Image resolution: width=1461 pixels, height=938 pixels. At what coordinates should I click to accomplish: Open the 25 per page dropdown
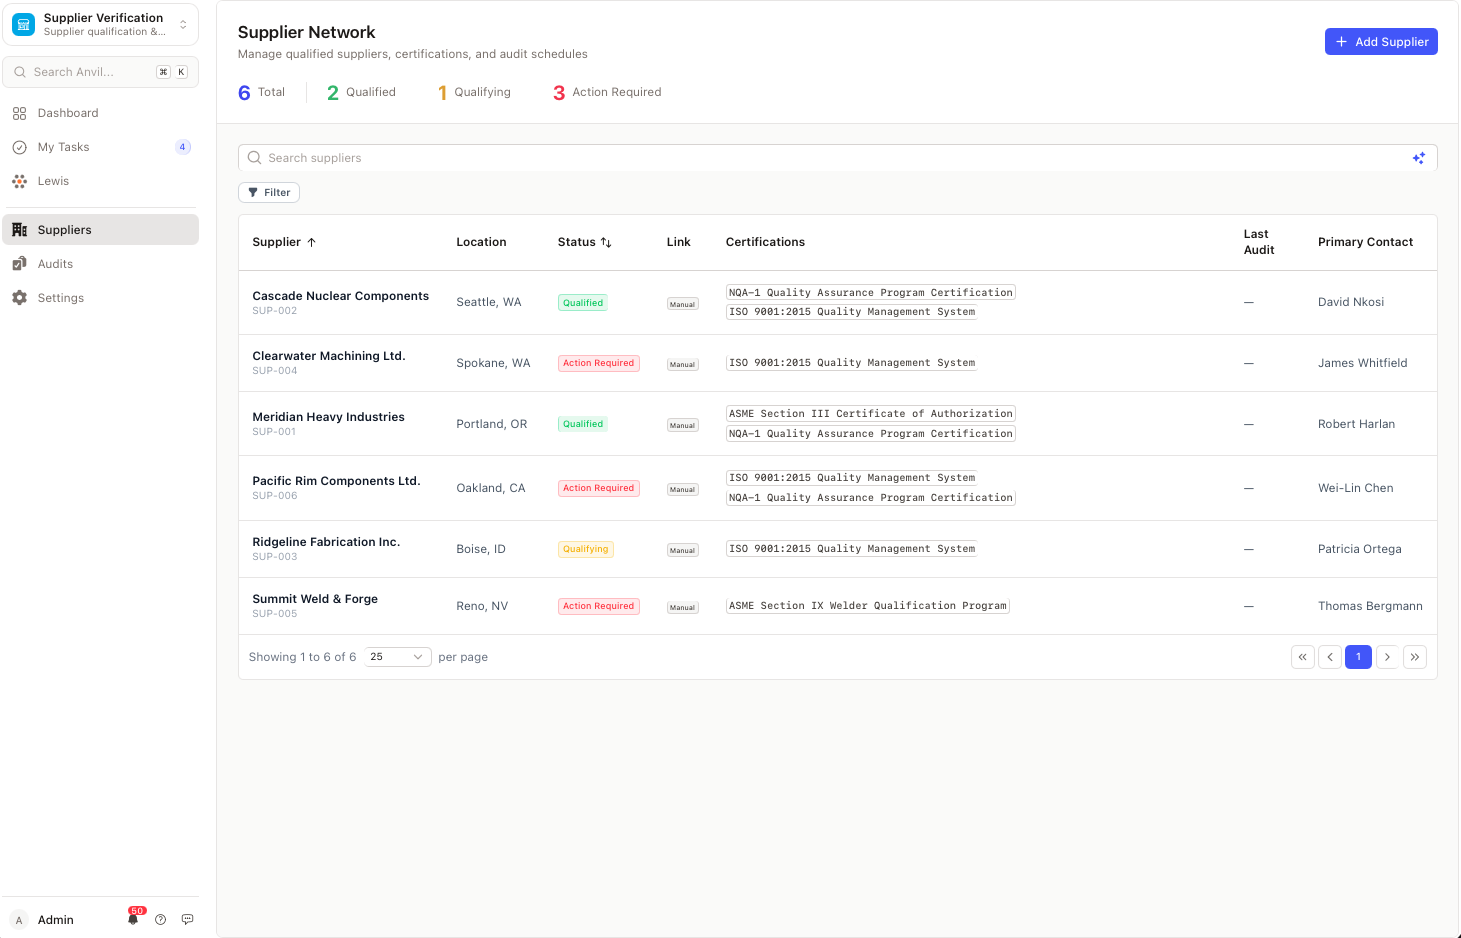point(397,657)
